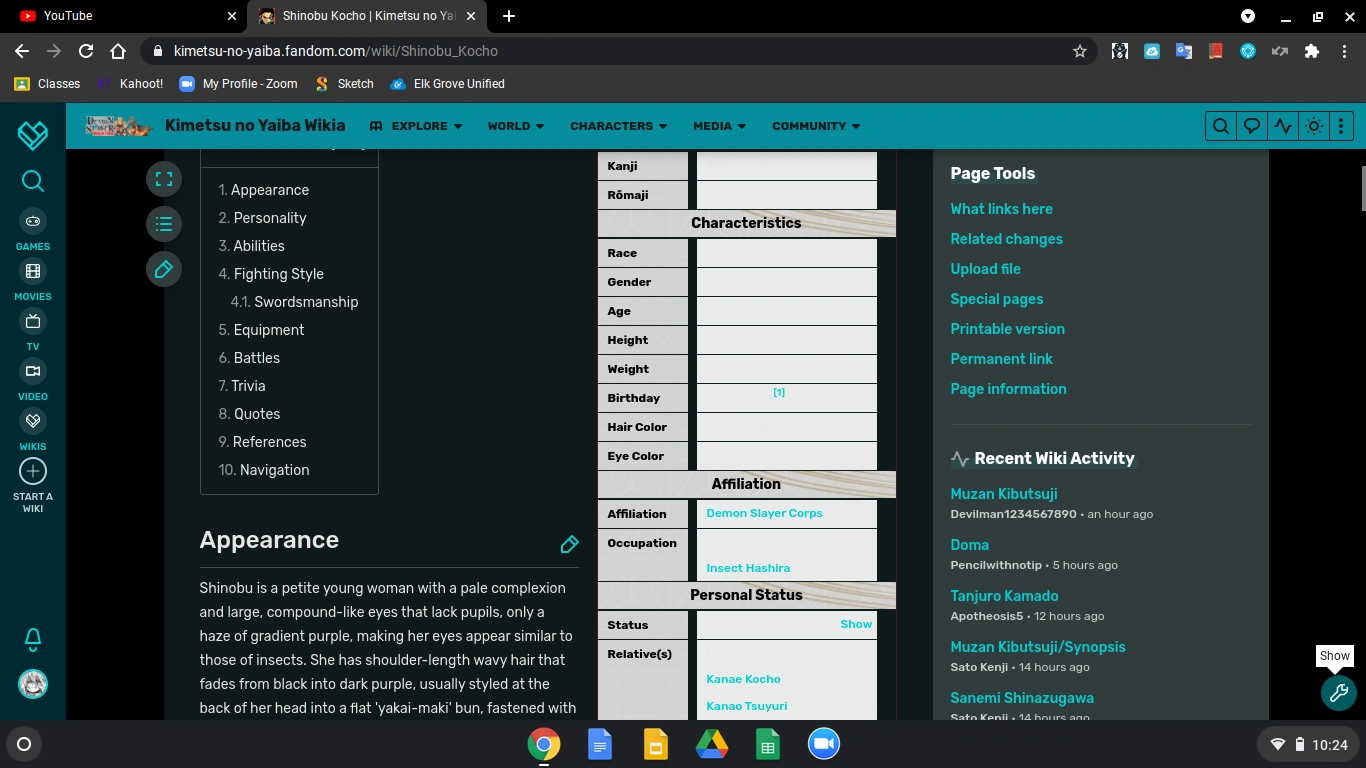1366x768 pixels.
Task: Click the floating edit pencil icon
Action: (164, 269)
